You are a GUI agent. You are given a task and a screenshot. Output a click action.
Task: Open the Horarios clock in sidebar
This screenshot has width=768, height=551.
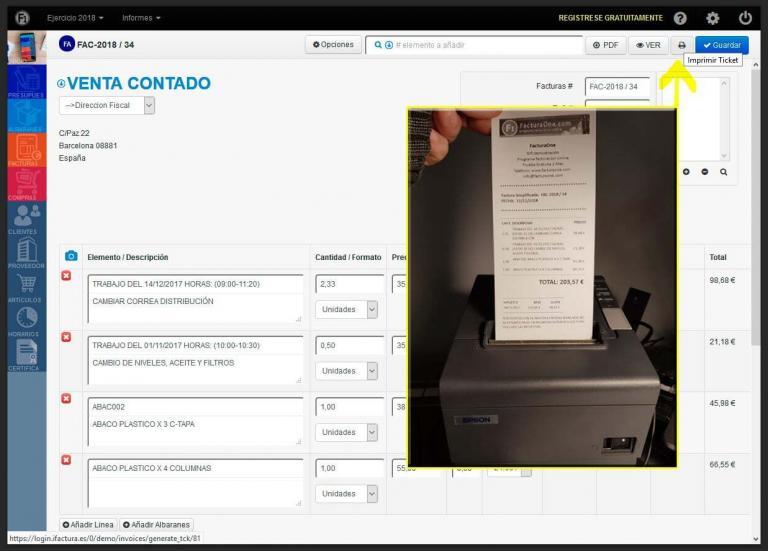click(27, 321)
